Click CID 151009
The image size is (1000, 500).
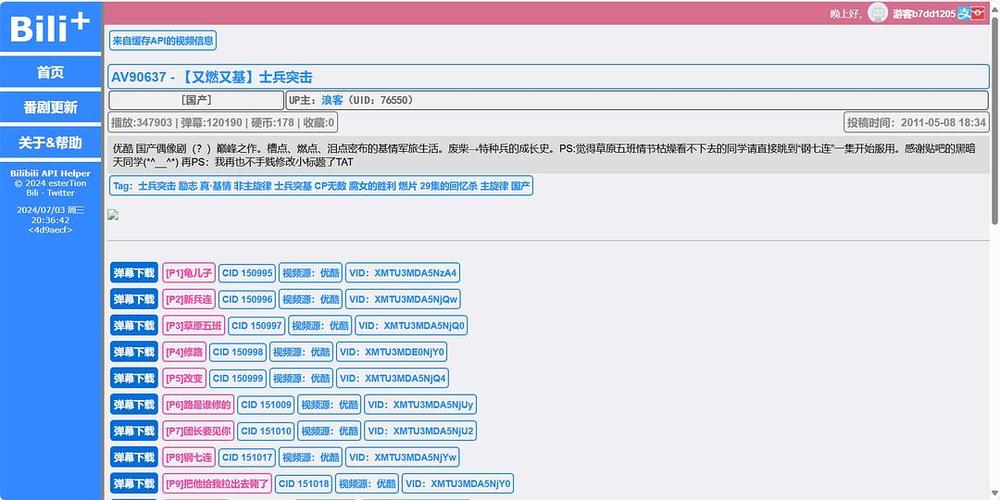[x=266, y=404]
